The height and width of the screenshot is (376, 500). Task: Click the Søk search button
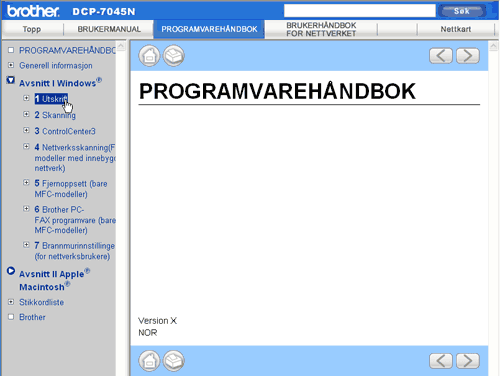click(x=462, y=11)
